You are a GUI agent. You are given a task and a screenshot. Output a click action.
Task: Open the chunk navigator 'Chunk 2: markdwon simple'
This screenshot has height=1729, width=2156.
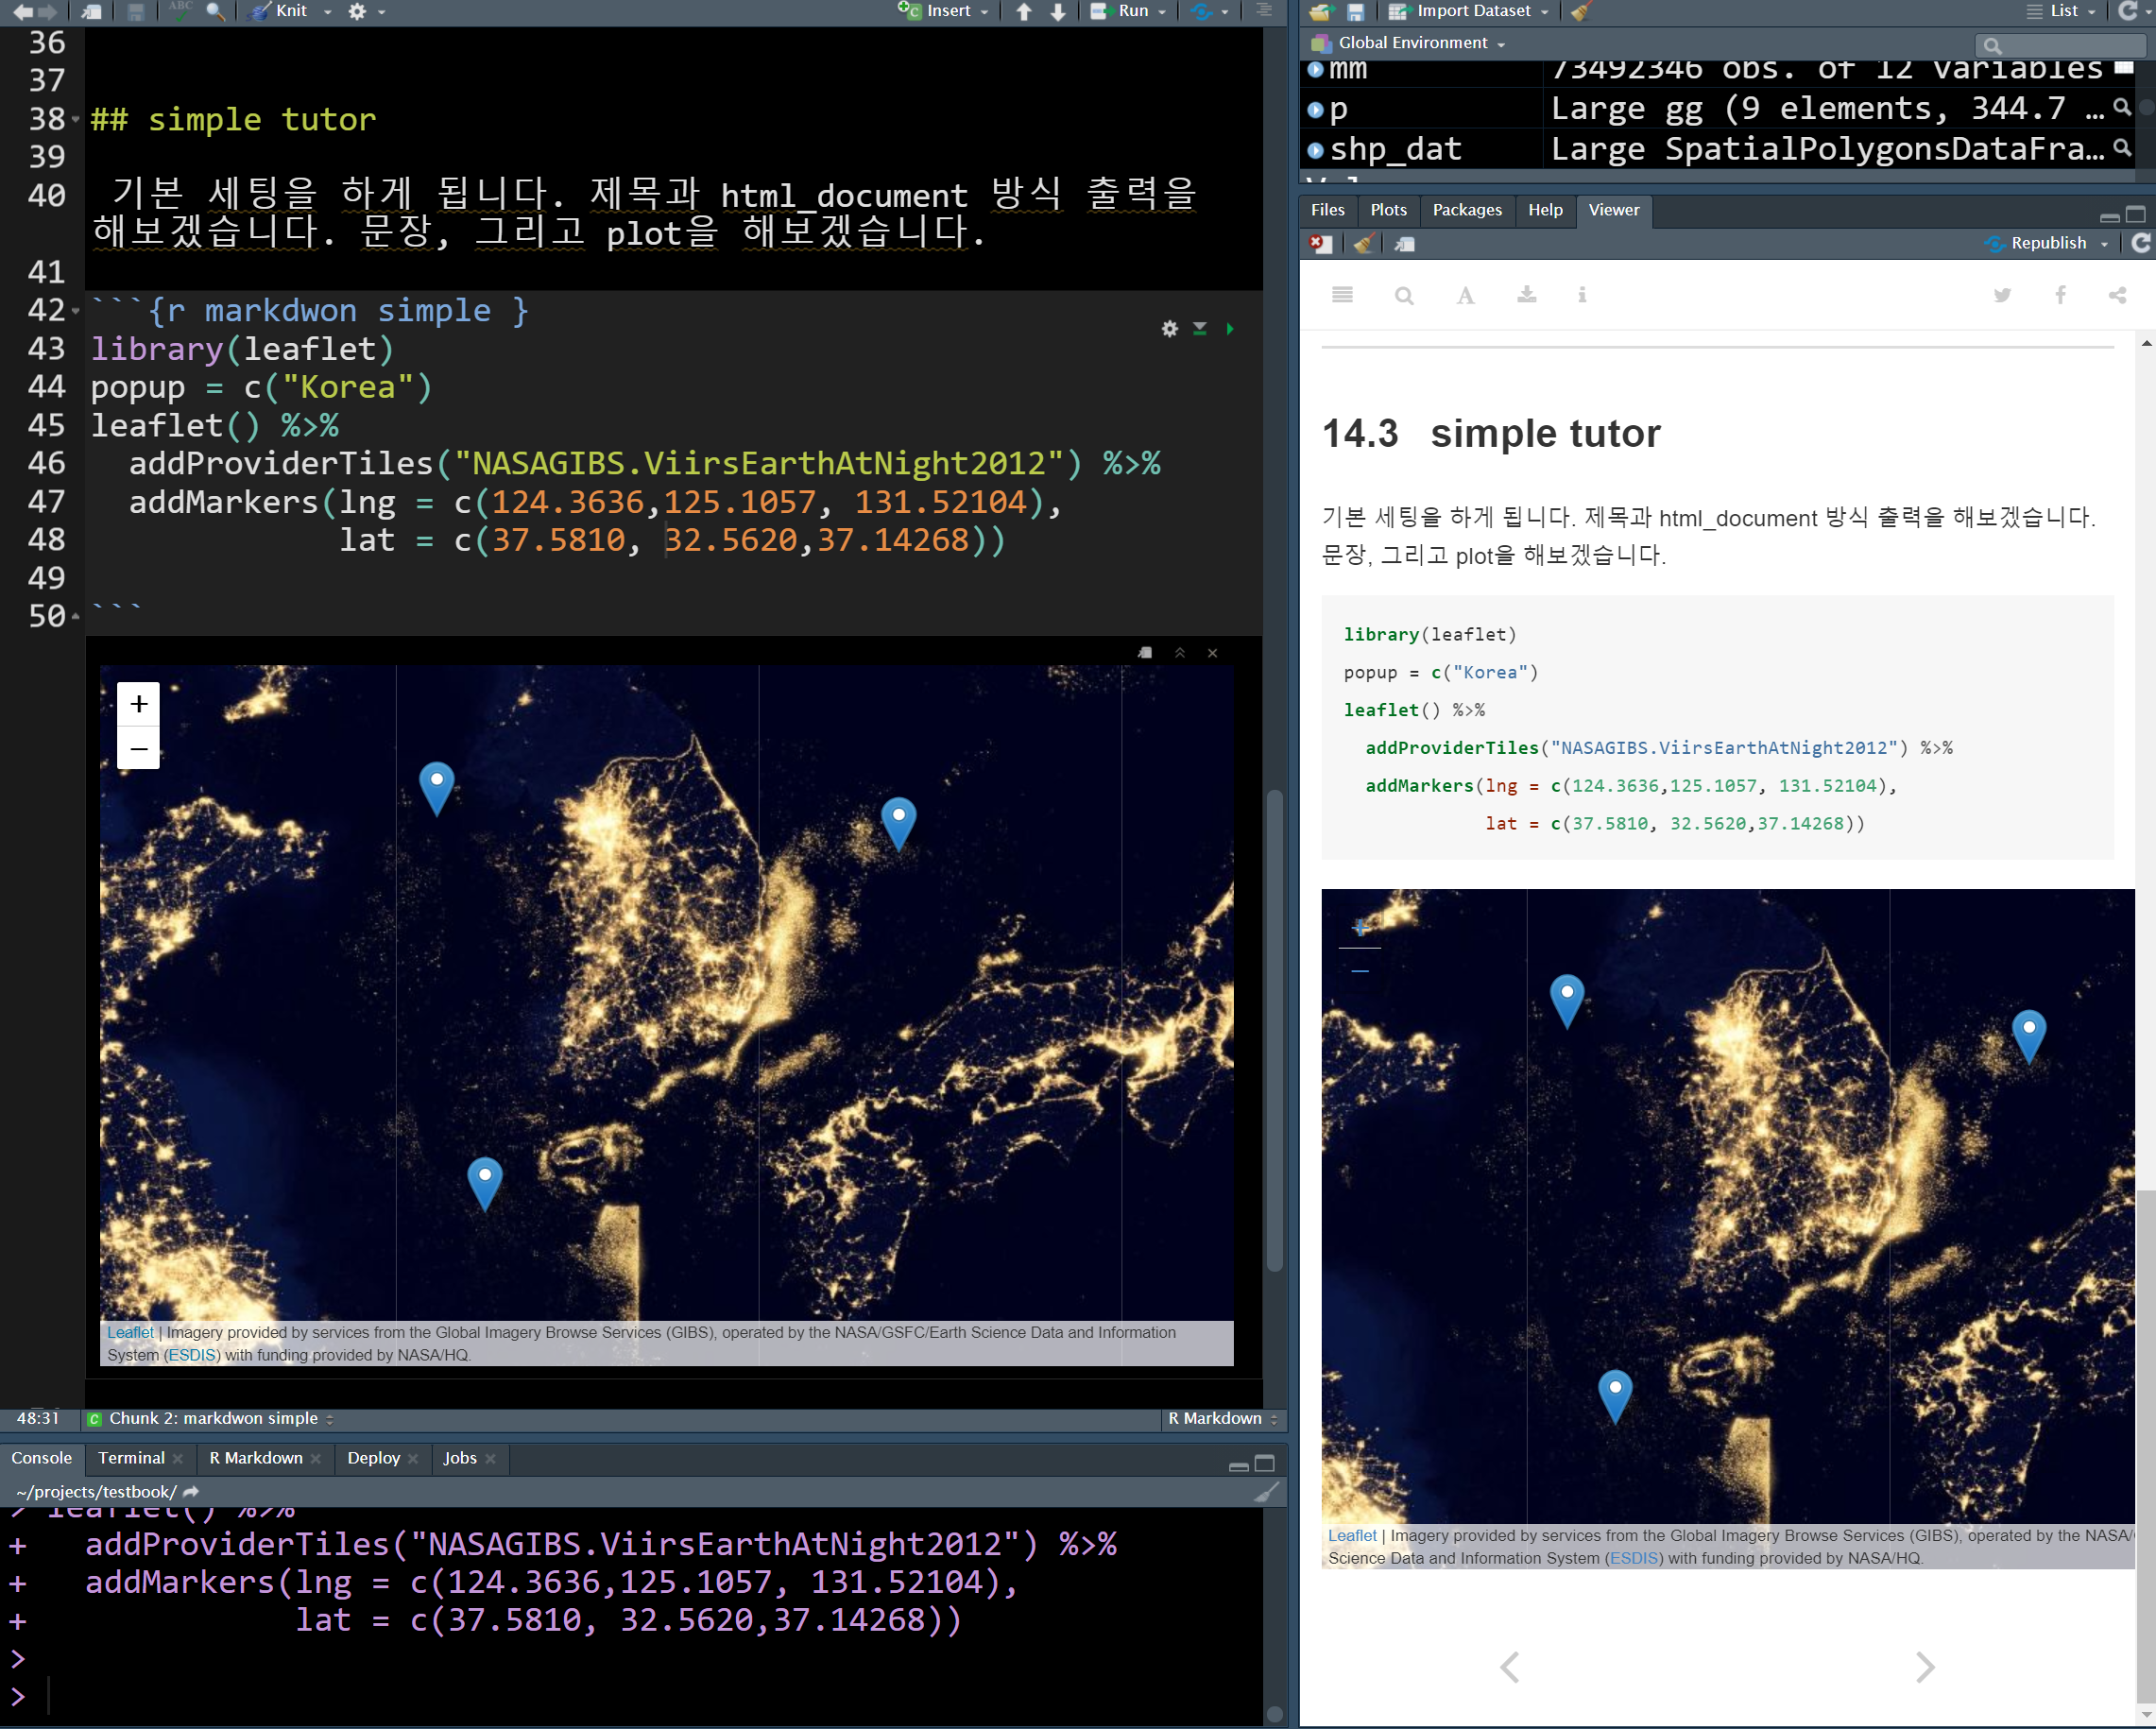click(x=211, y=1418)
